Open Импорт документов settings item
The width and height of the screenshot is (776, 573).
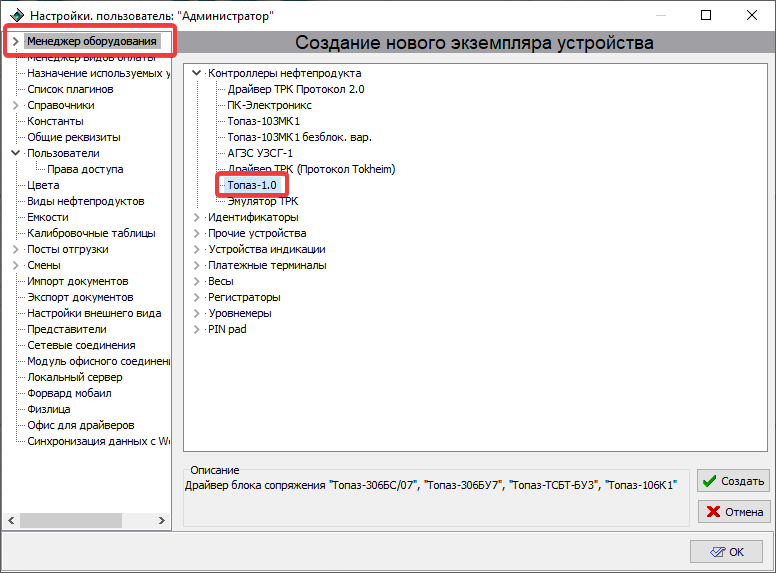(78, 281)
